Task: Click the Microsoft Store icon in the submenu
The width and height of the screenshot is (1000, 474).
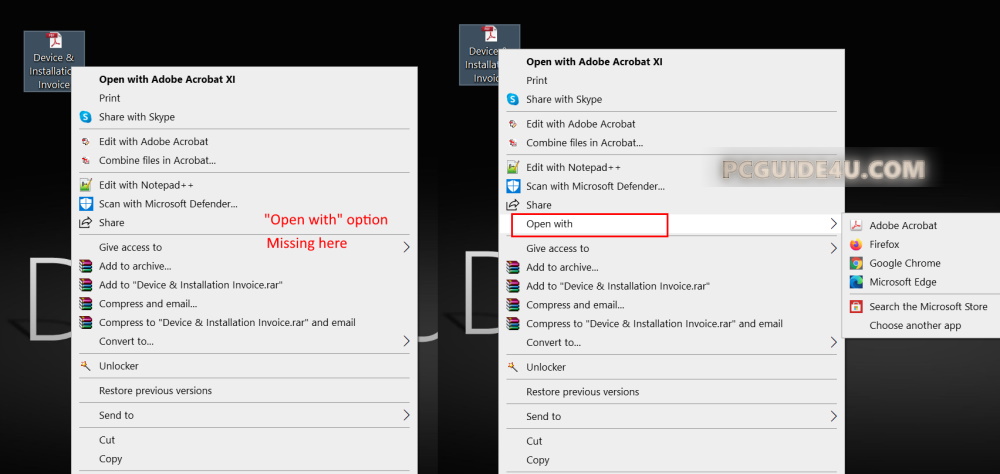Action: [856, 307]
